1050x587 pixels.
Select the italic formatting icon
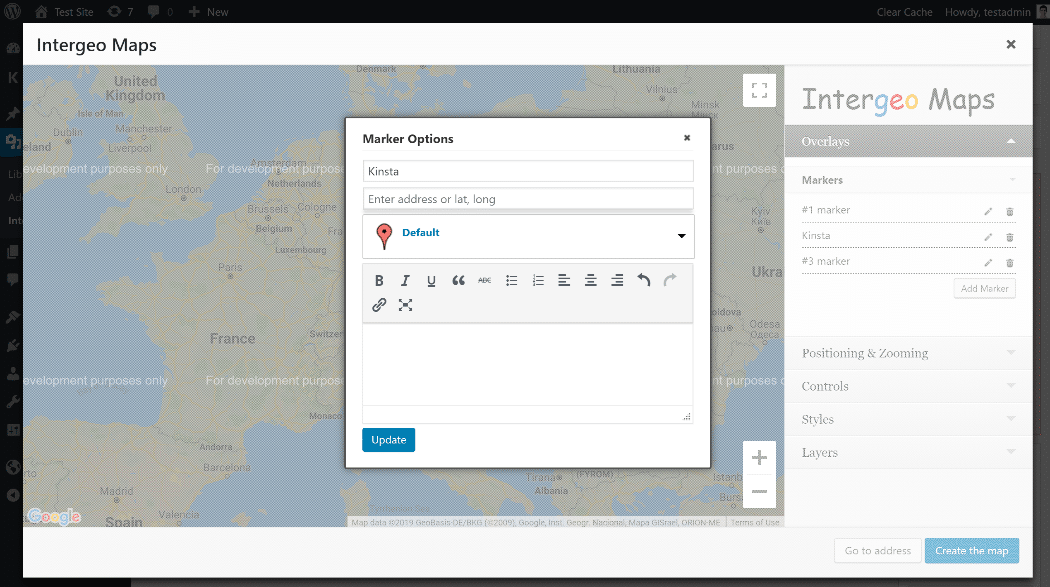pos(405,280)
